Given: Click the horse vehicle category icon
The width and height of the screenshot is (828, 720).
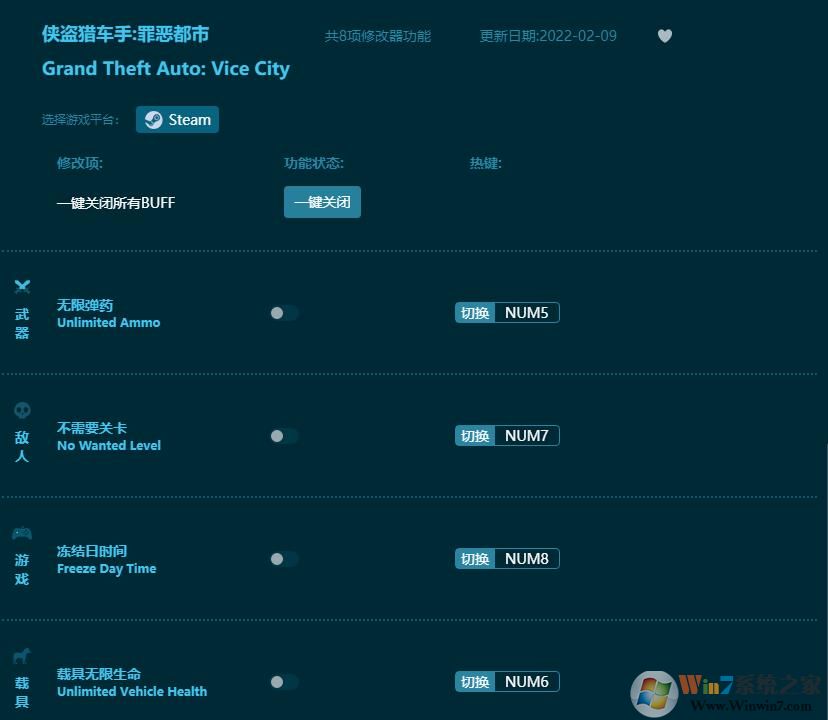Looking at the screenshot, I should point(22,656).
